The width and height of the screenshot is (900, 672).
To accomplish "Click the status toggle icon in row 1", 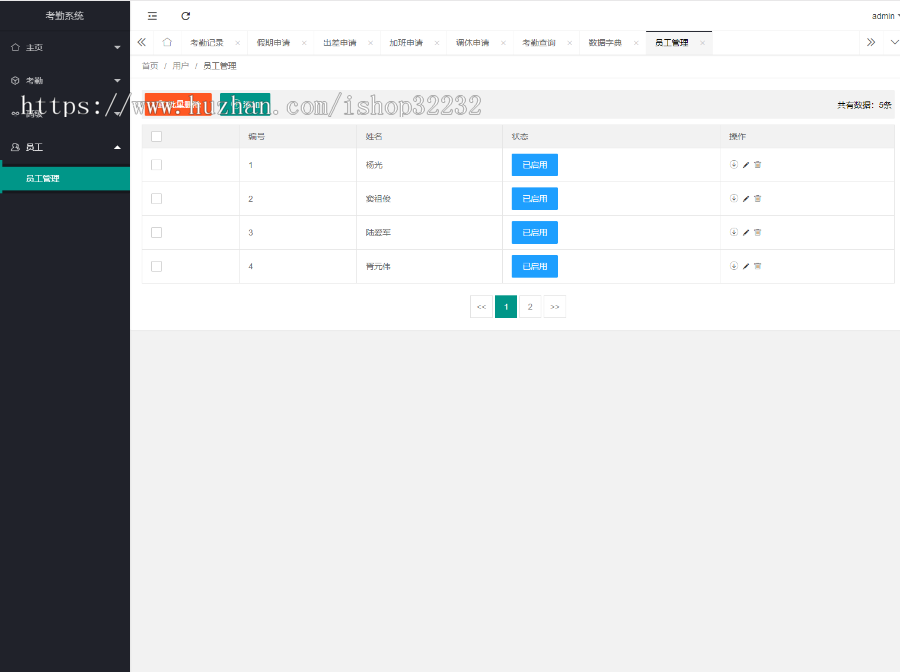I will [x=734, y=165].
